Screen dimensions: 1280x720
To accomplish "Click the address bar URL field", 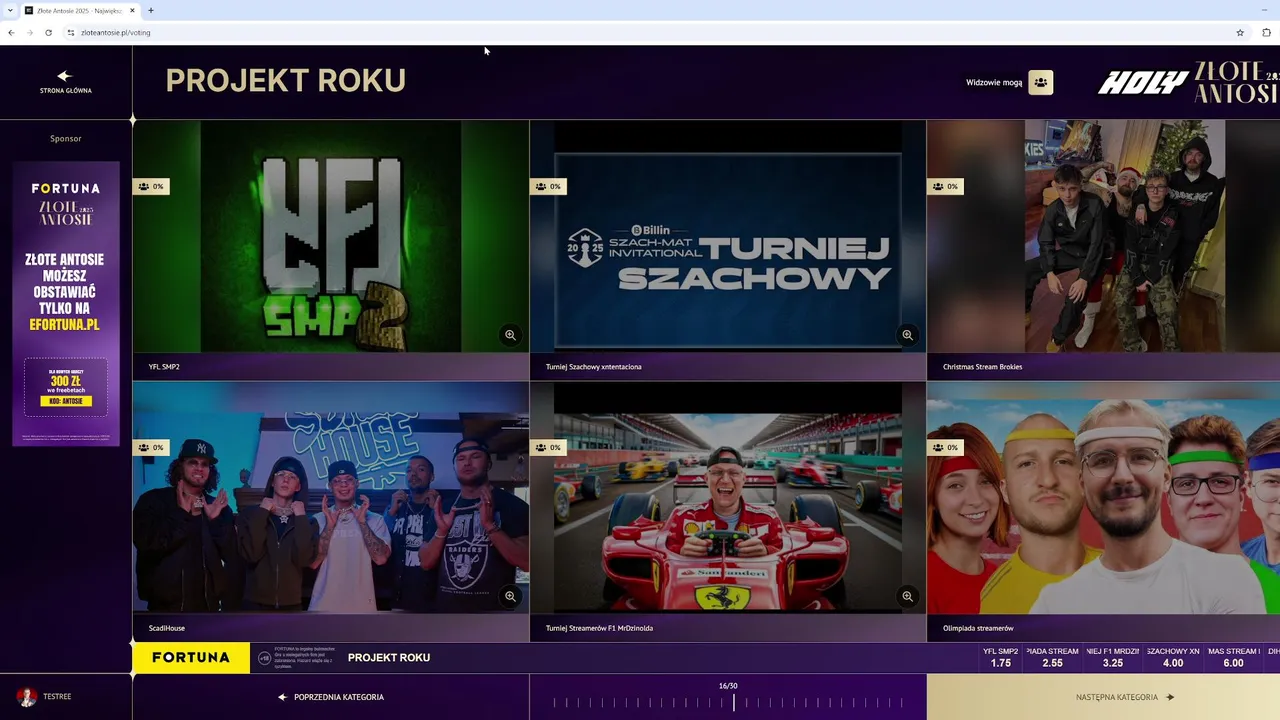I will (640, 32).
